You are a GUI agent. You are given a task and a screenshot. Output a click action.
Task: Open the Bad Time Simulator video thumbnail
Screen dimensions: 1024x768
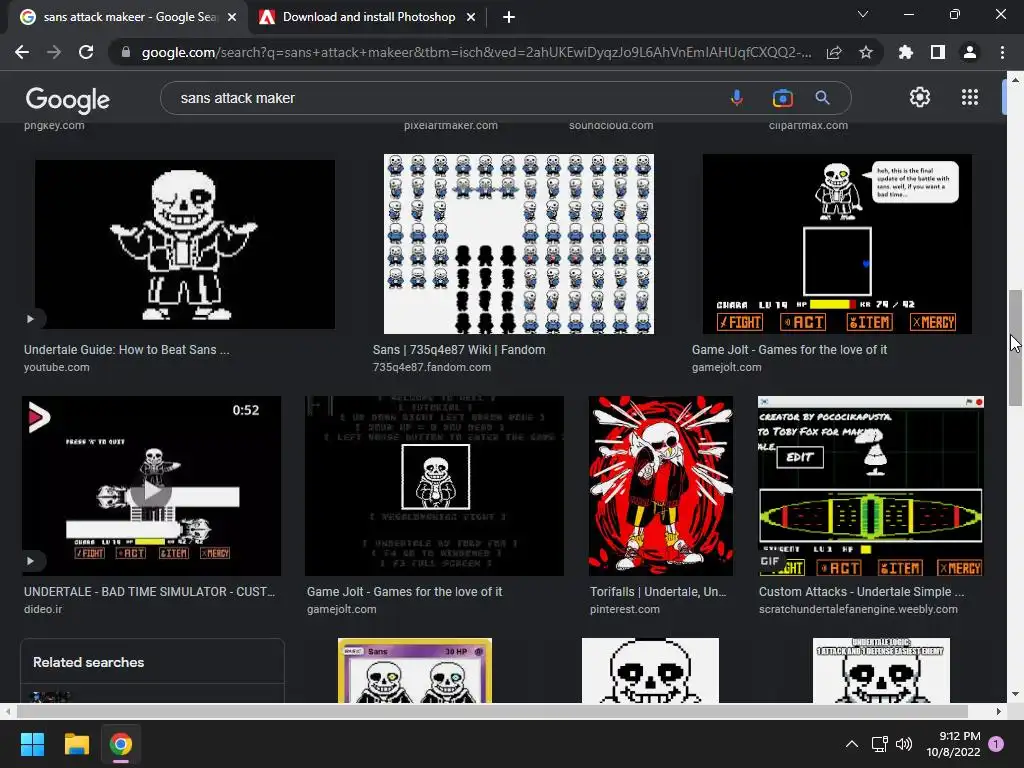coord(152,486)
